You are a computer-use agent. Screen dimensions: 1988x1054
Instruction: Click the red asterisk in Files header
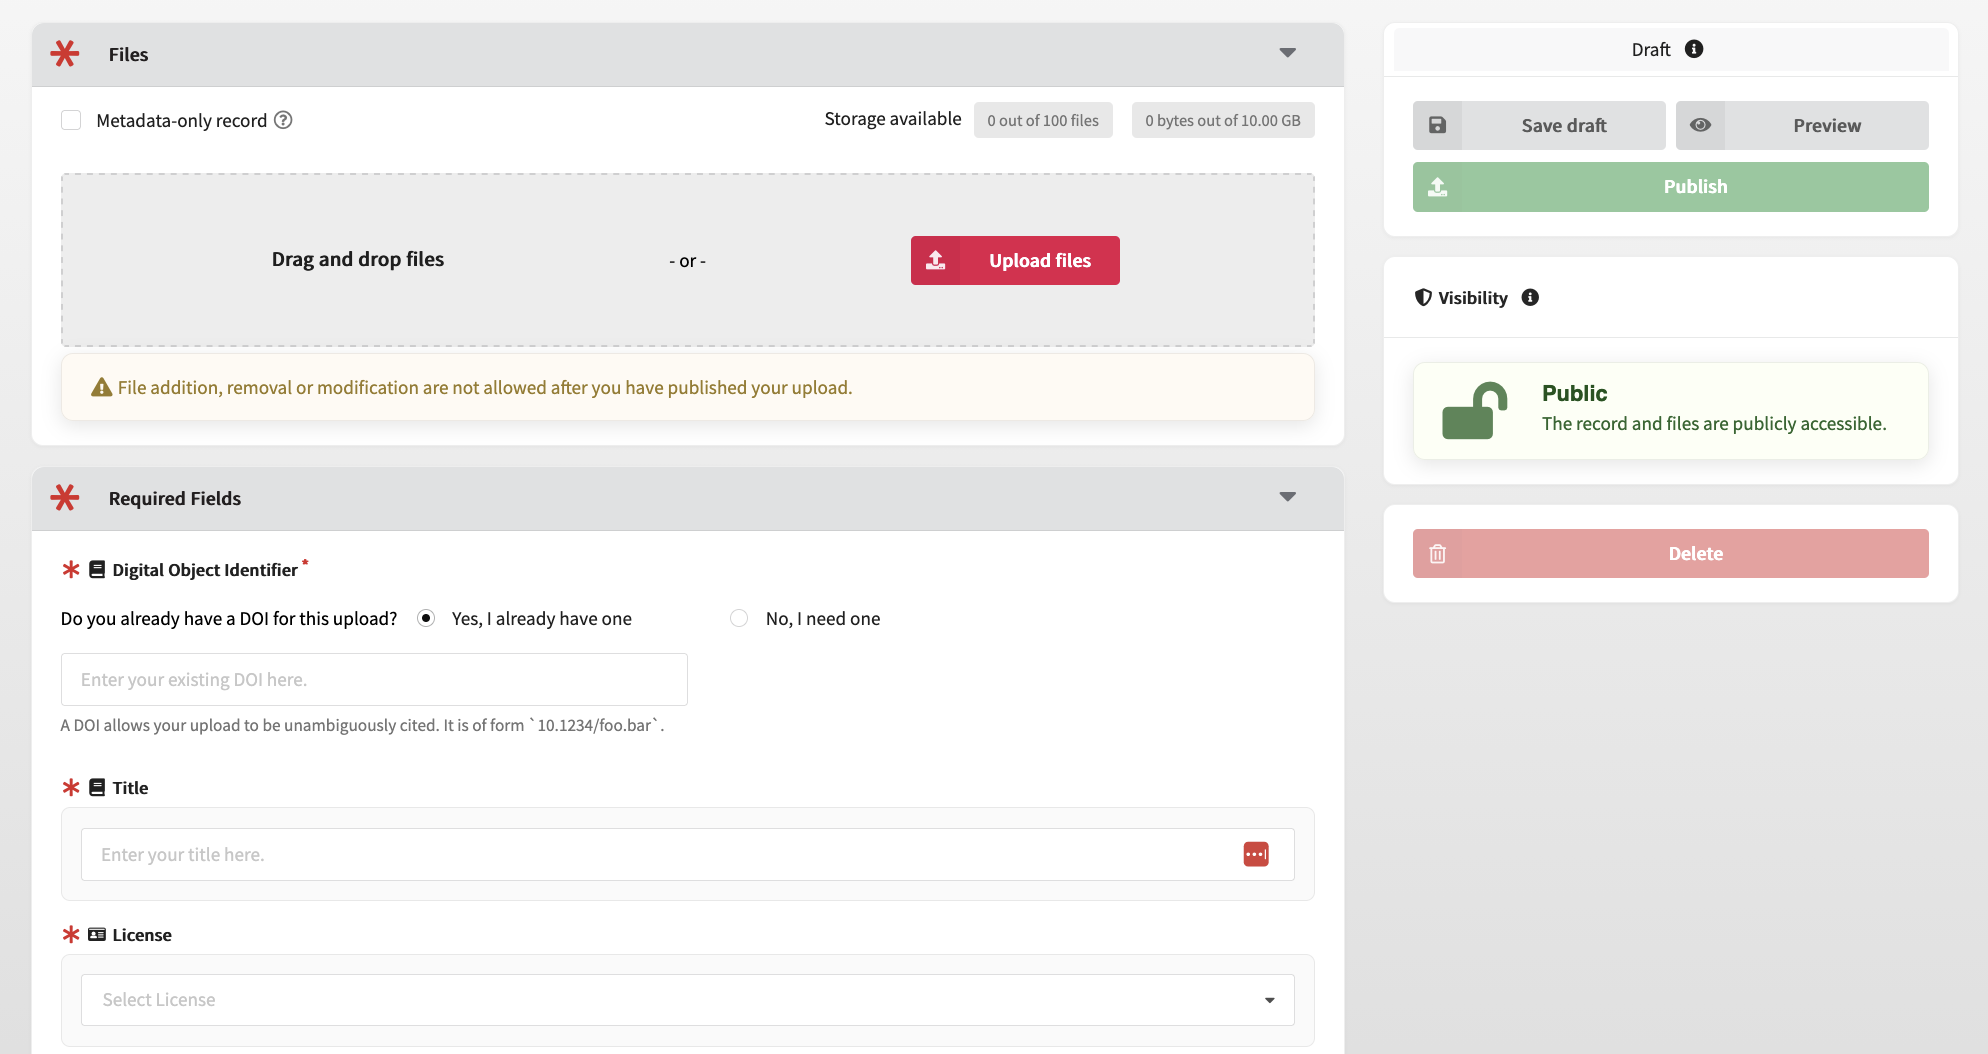point(65,53)
